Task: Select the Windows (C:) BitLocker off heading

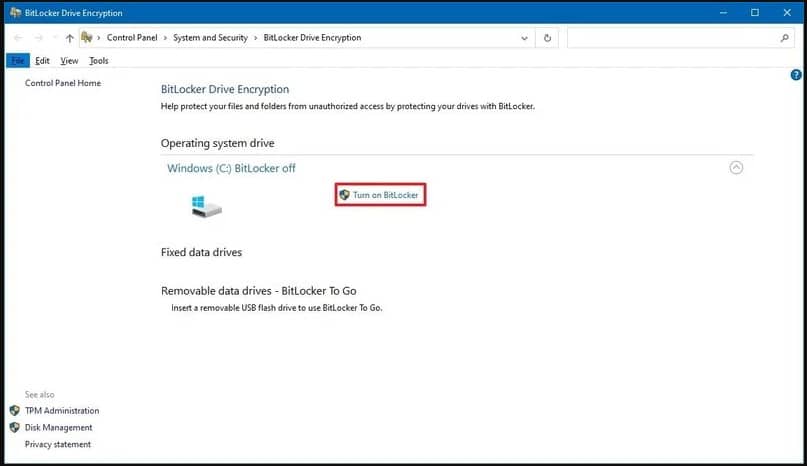Action: 231,168
